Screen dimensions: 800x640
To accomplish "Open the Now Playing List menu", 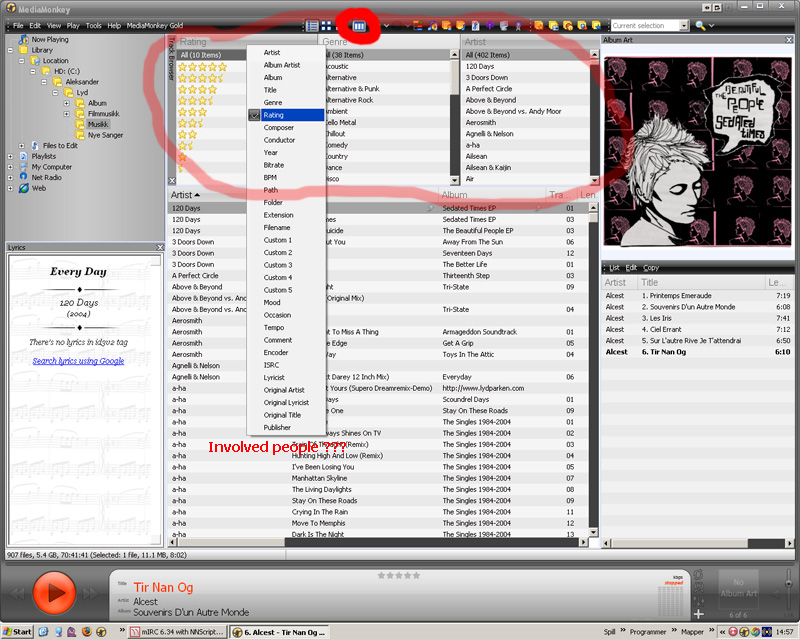I will [x=614, y=268].
